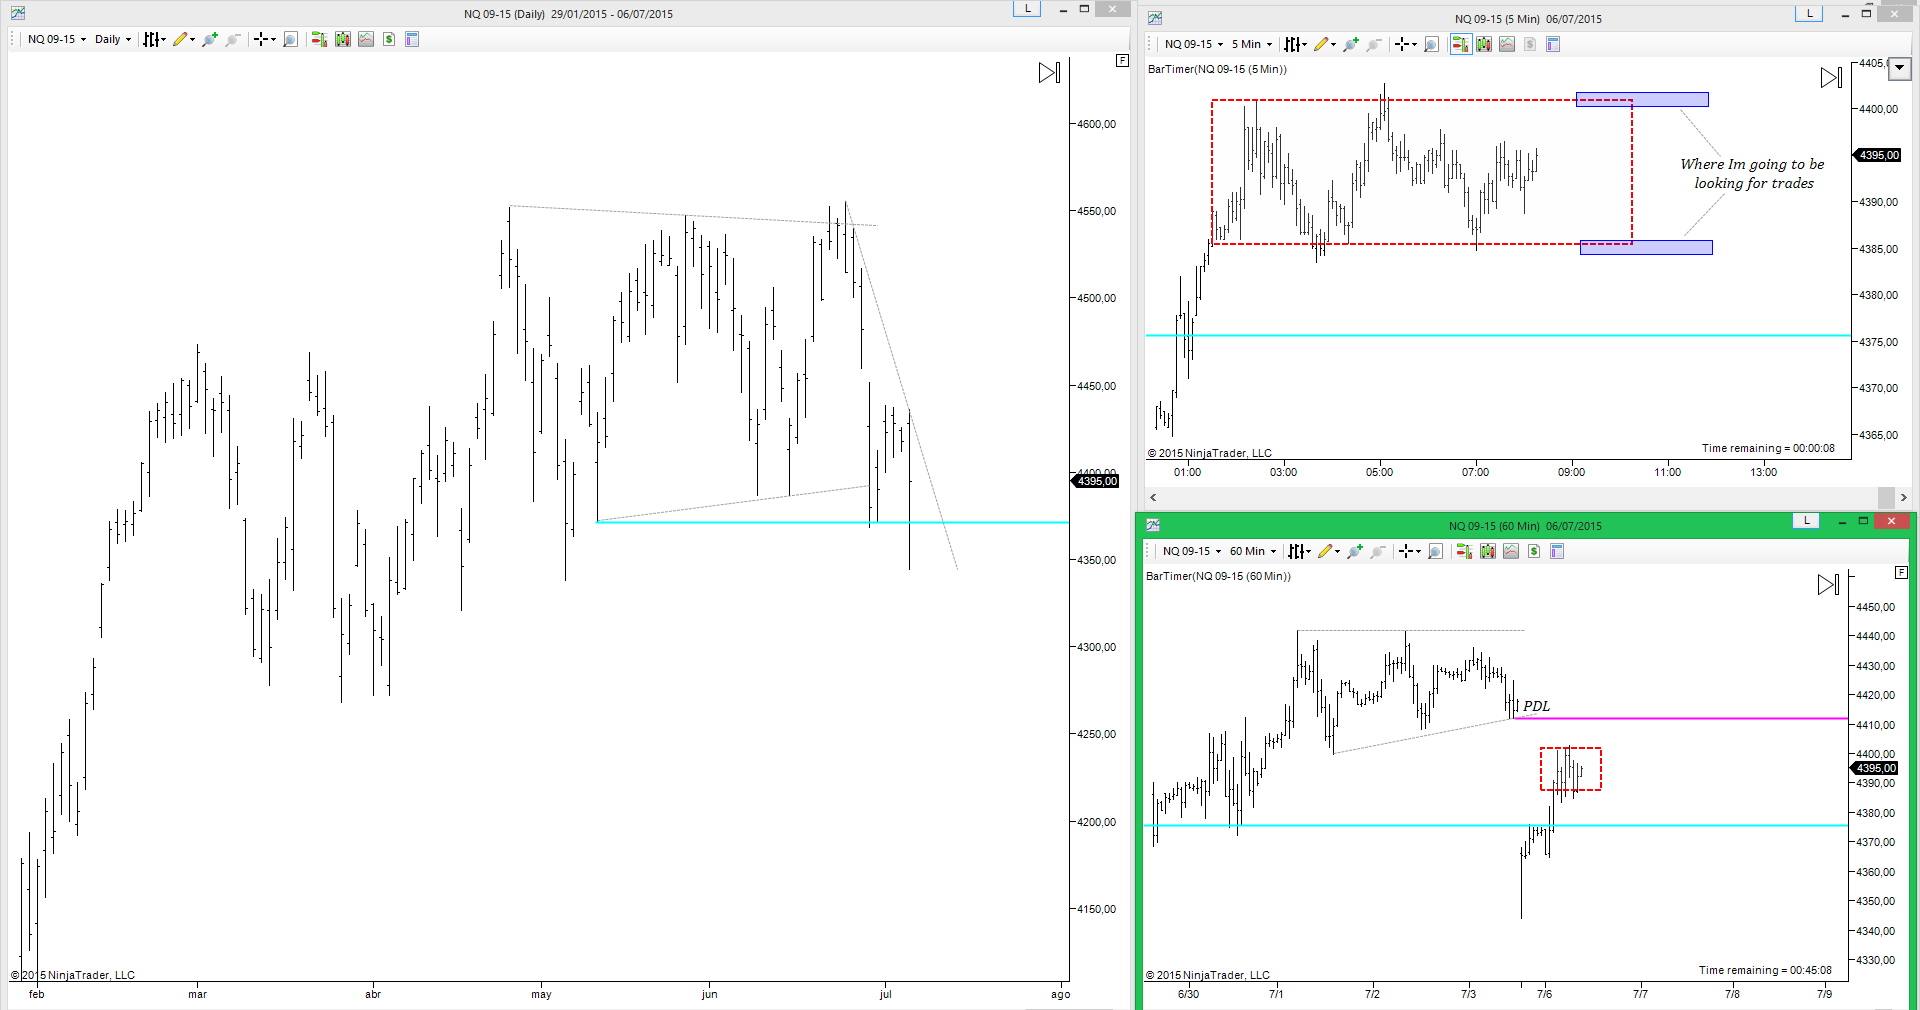Image resolution: width=1920 pixels, height=1010 pixels.
Task: Open data box in 5 Min window
Action: [1432, 44]
